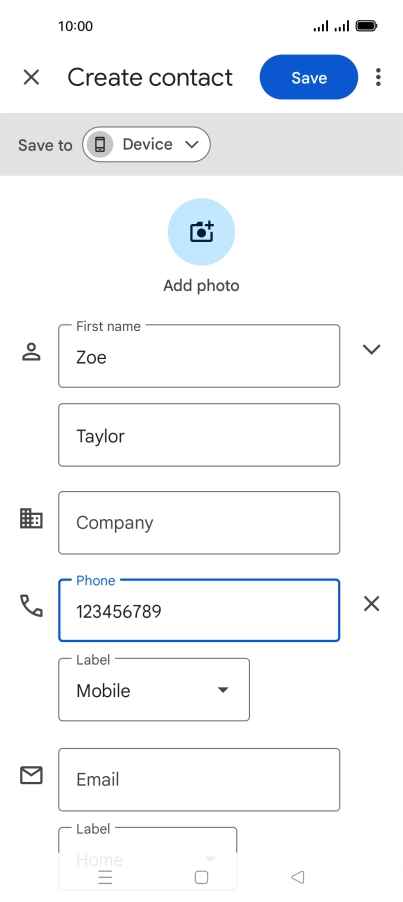Tap the Add photo camera icon
Viewport: 403px width, 902px height.
point(201,232)
